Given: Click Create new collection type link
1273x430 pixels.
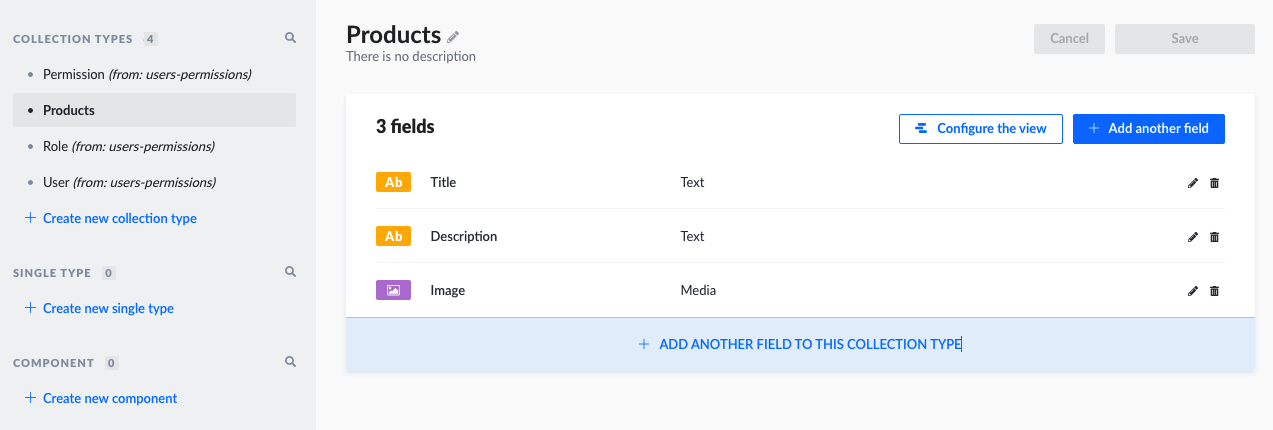Looking at the screenshot, I should (119, 218).
